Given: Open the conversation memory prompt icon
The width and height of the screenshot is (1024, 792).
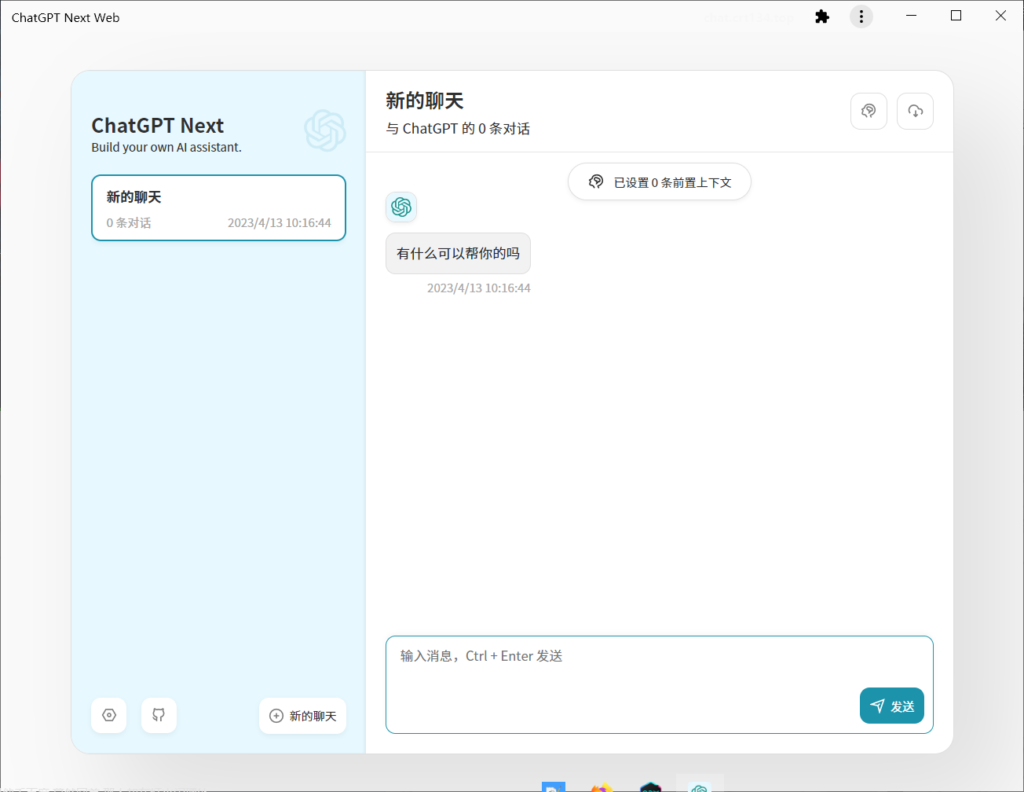Looking at the screenshot, I should pyautogui.click(x=868, y=111).
